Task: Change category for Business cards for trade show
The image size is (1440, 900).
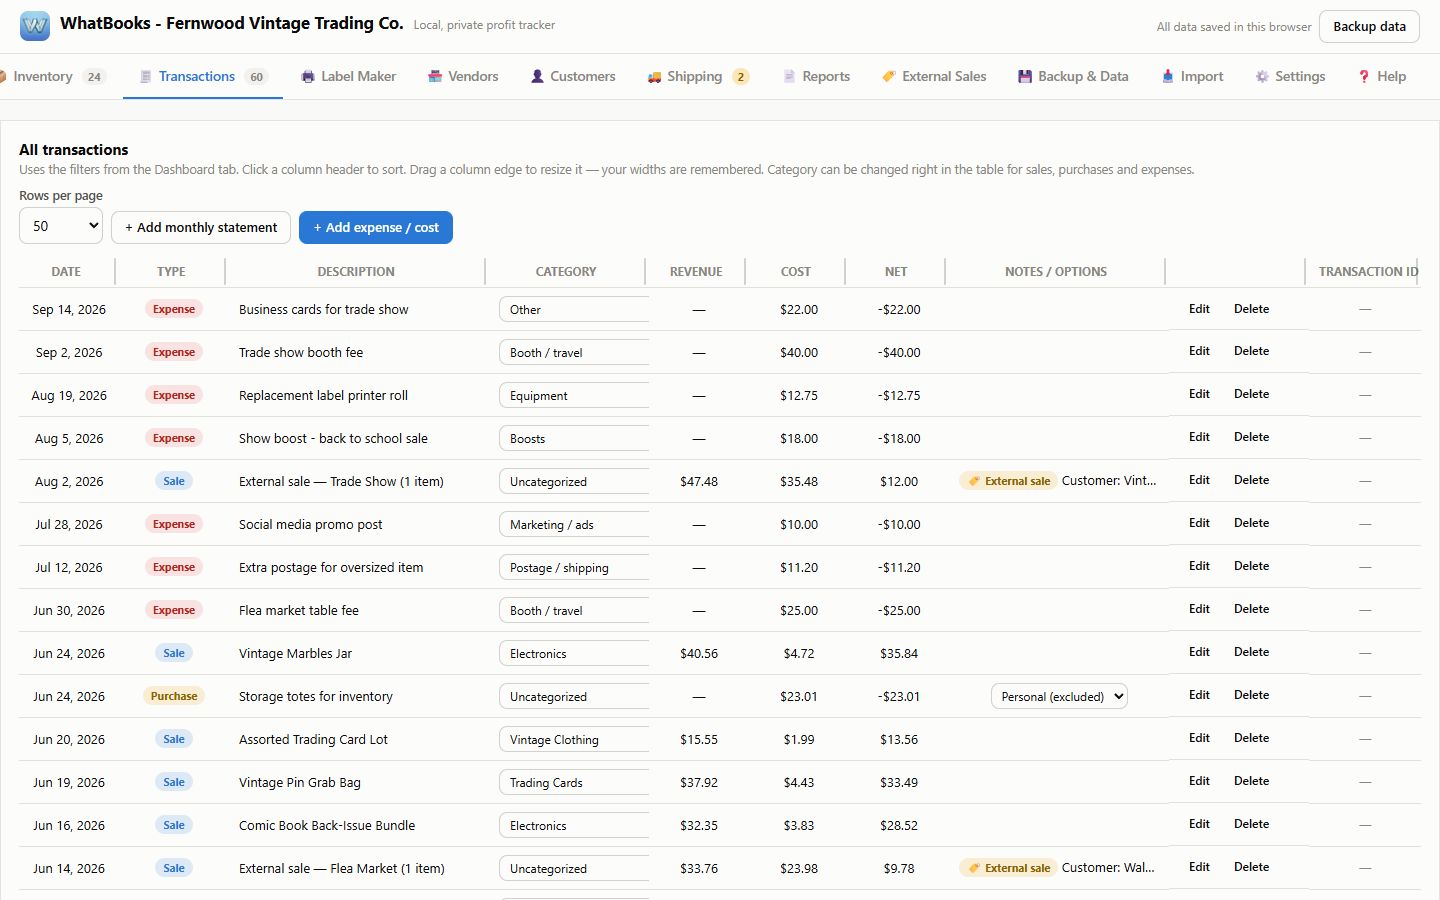Action: (574, 309)
